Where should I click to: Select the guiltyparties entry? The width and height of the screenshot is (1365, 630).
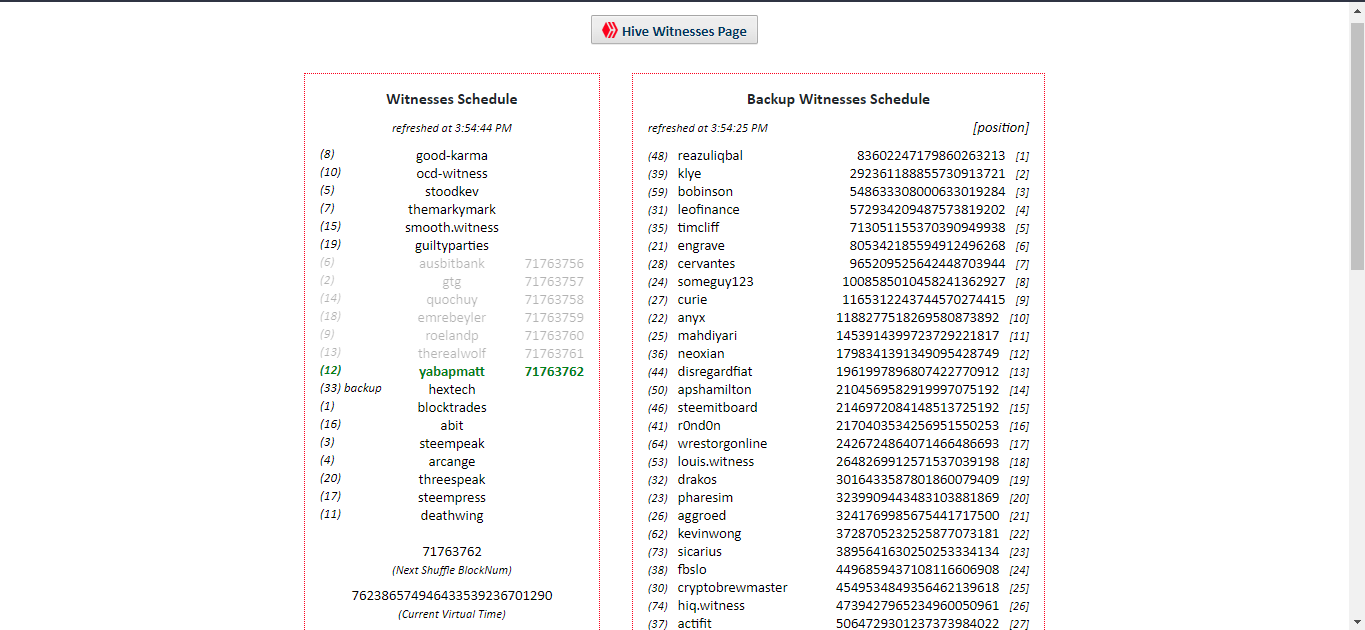[452, 245]
